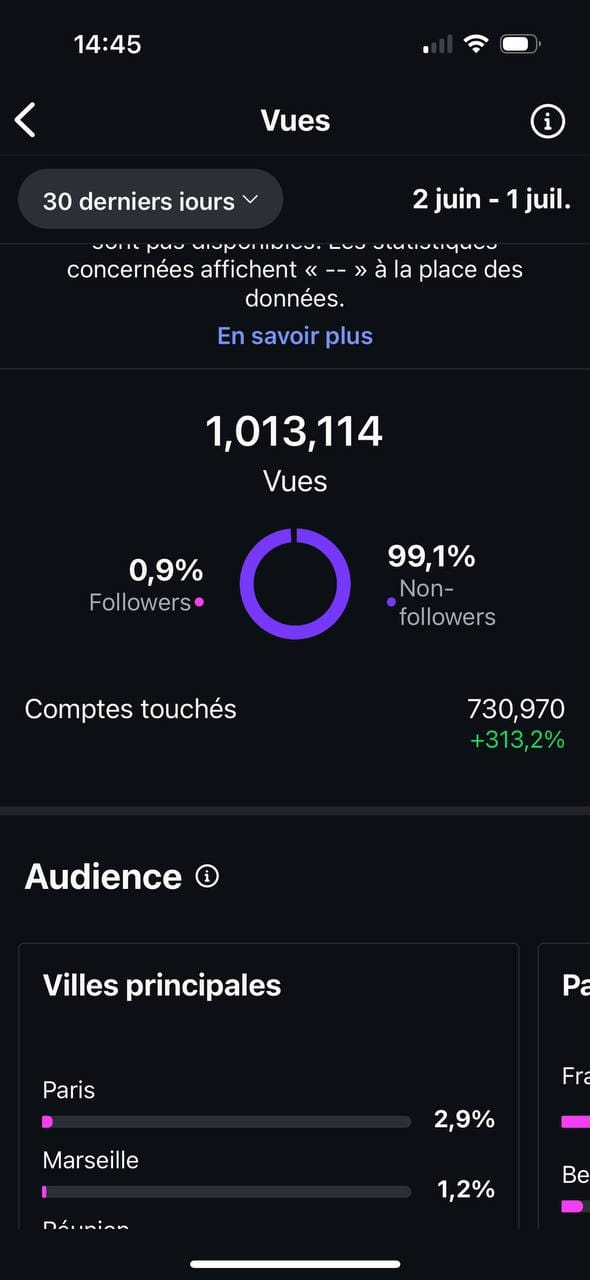Select the Marseille city progress bar
The width and height of the screenshot is (590, 1280).
click(x=227, y=1191)
